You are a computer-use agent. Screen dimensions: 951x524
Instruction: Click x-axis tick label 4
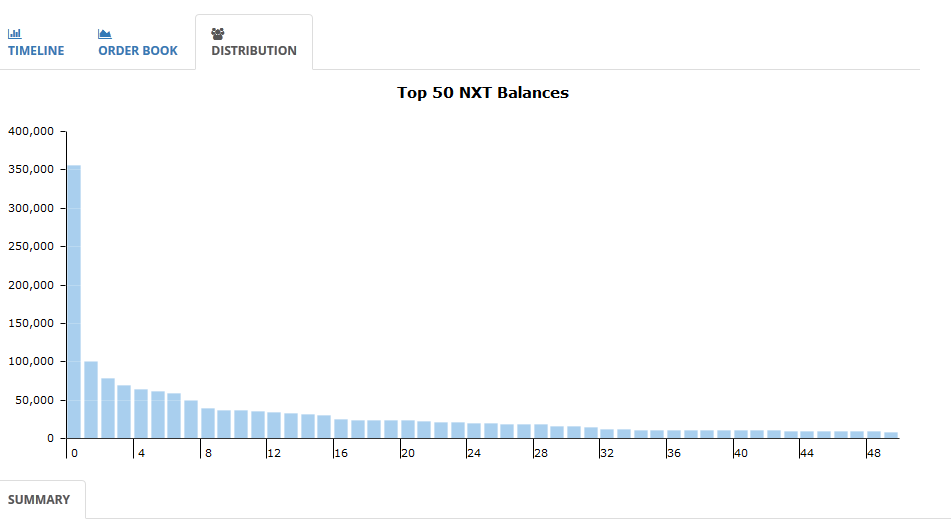[141, 453]
